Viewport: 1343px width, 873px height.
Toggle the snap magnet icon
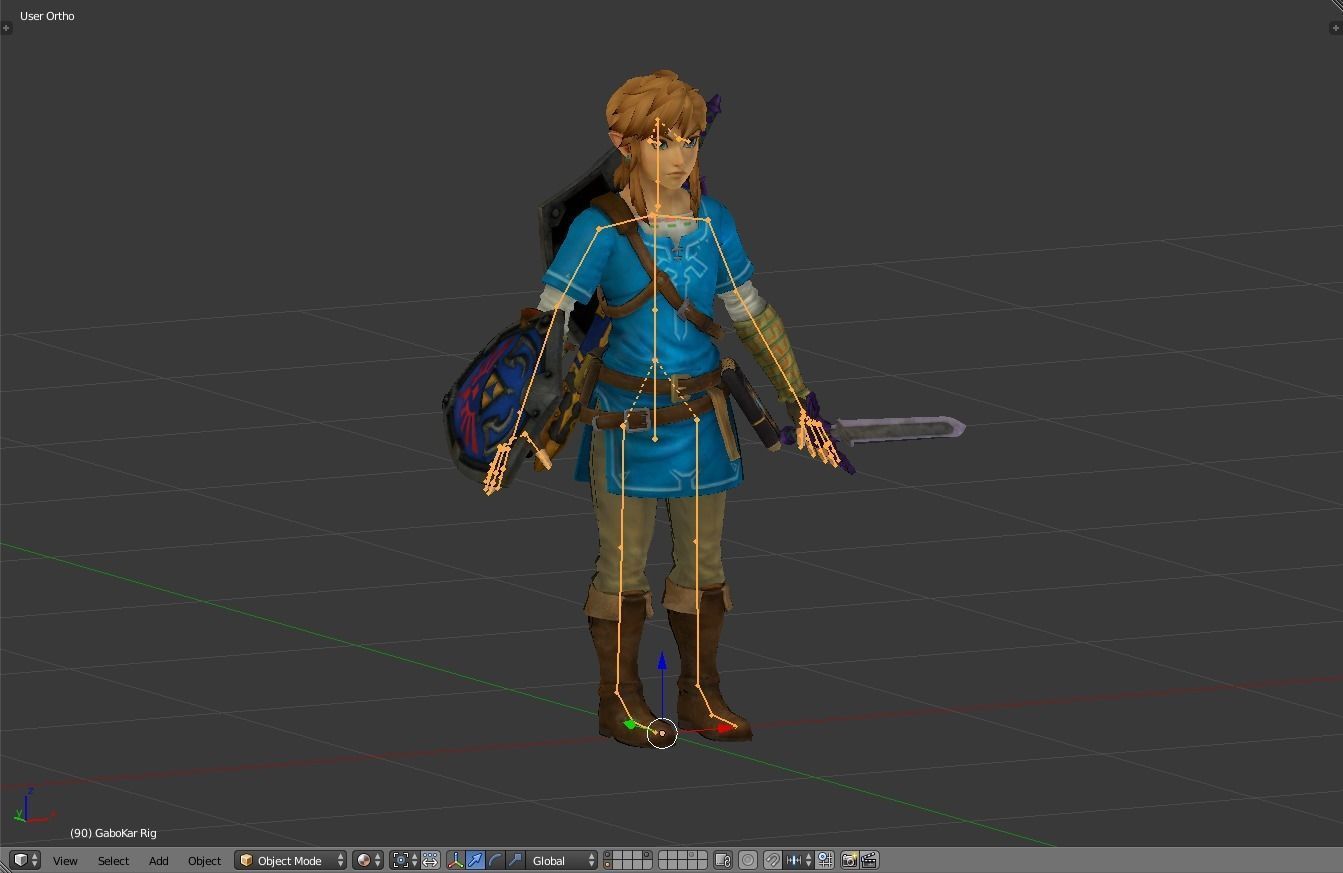(772, 860)
